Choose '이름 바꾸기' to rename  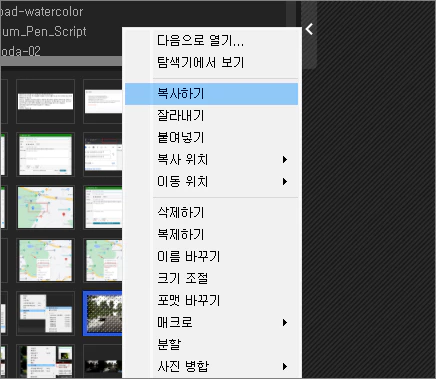tap(211, 257)
